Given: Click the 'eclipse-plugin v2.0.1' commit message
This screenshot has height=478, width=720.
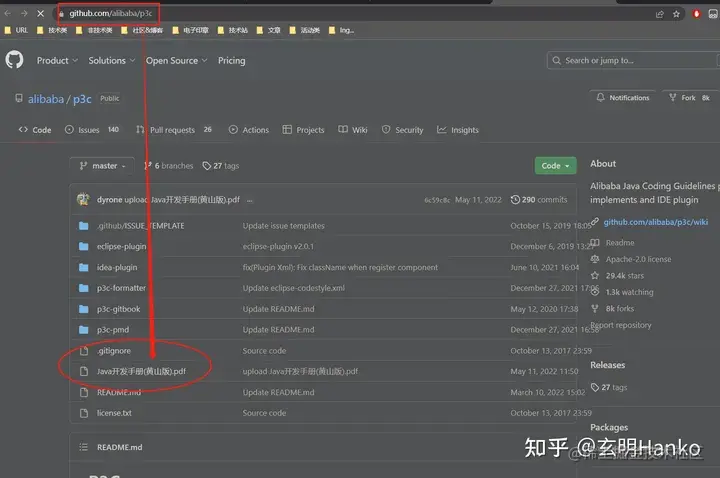Looking at the screenshot, I should coord(278,247).
